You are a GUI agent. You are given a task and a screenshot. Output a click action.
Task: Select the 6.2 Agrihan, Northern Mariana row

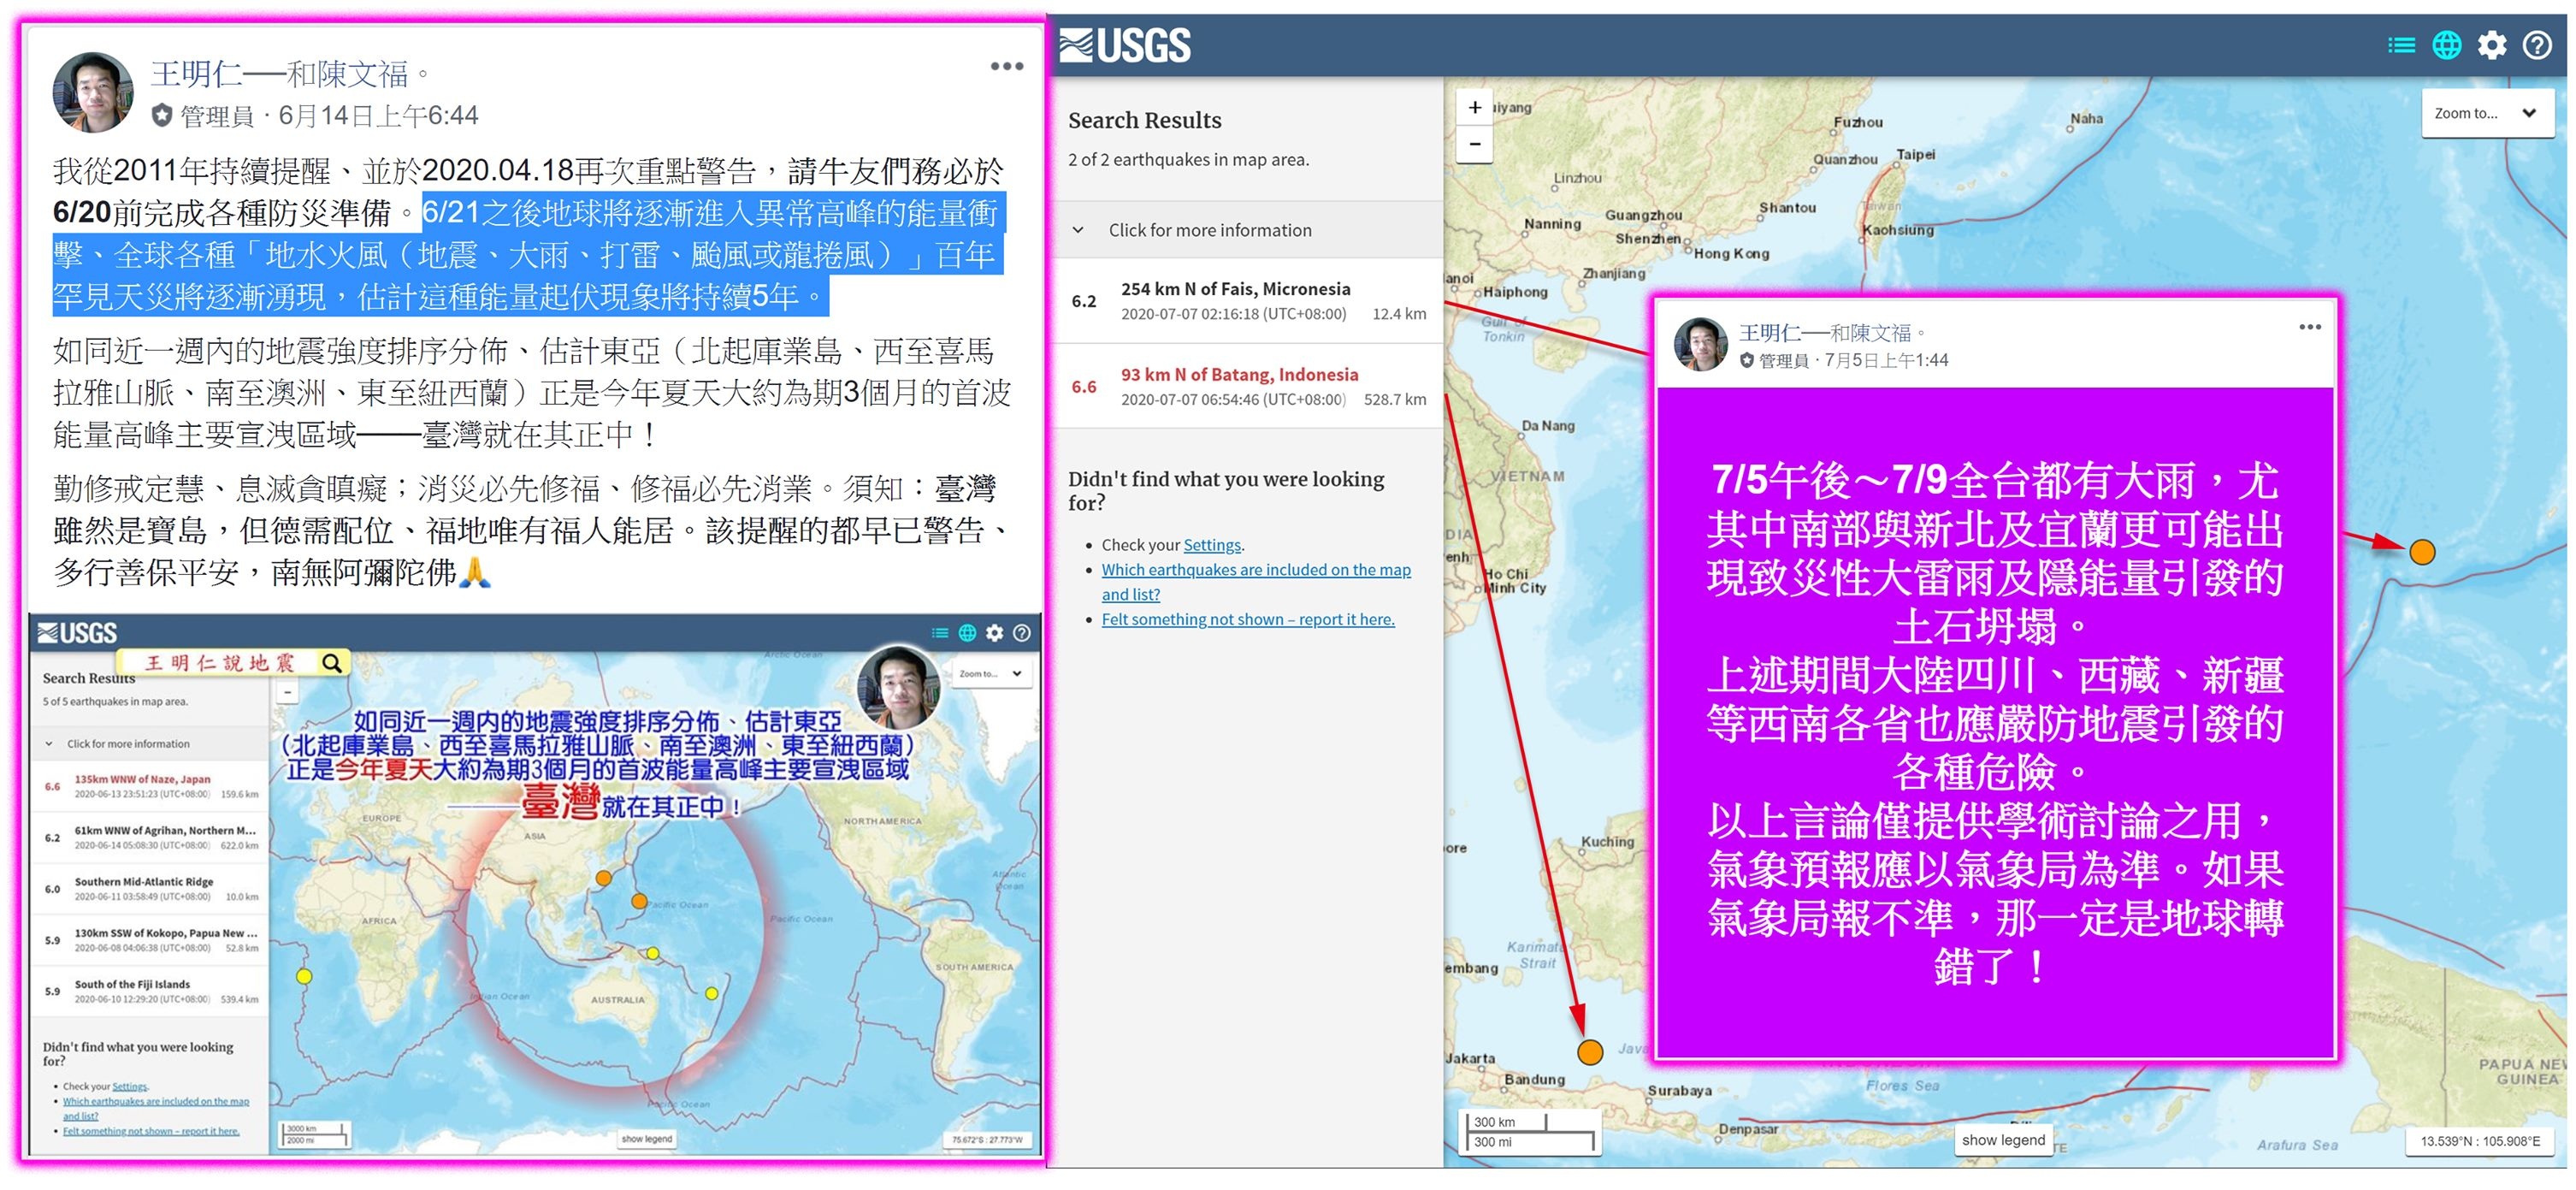coord(150,837)
